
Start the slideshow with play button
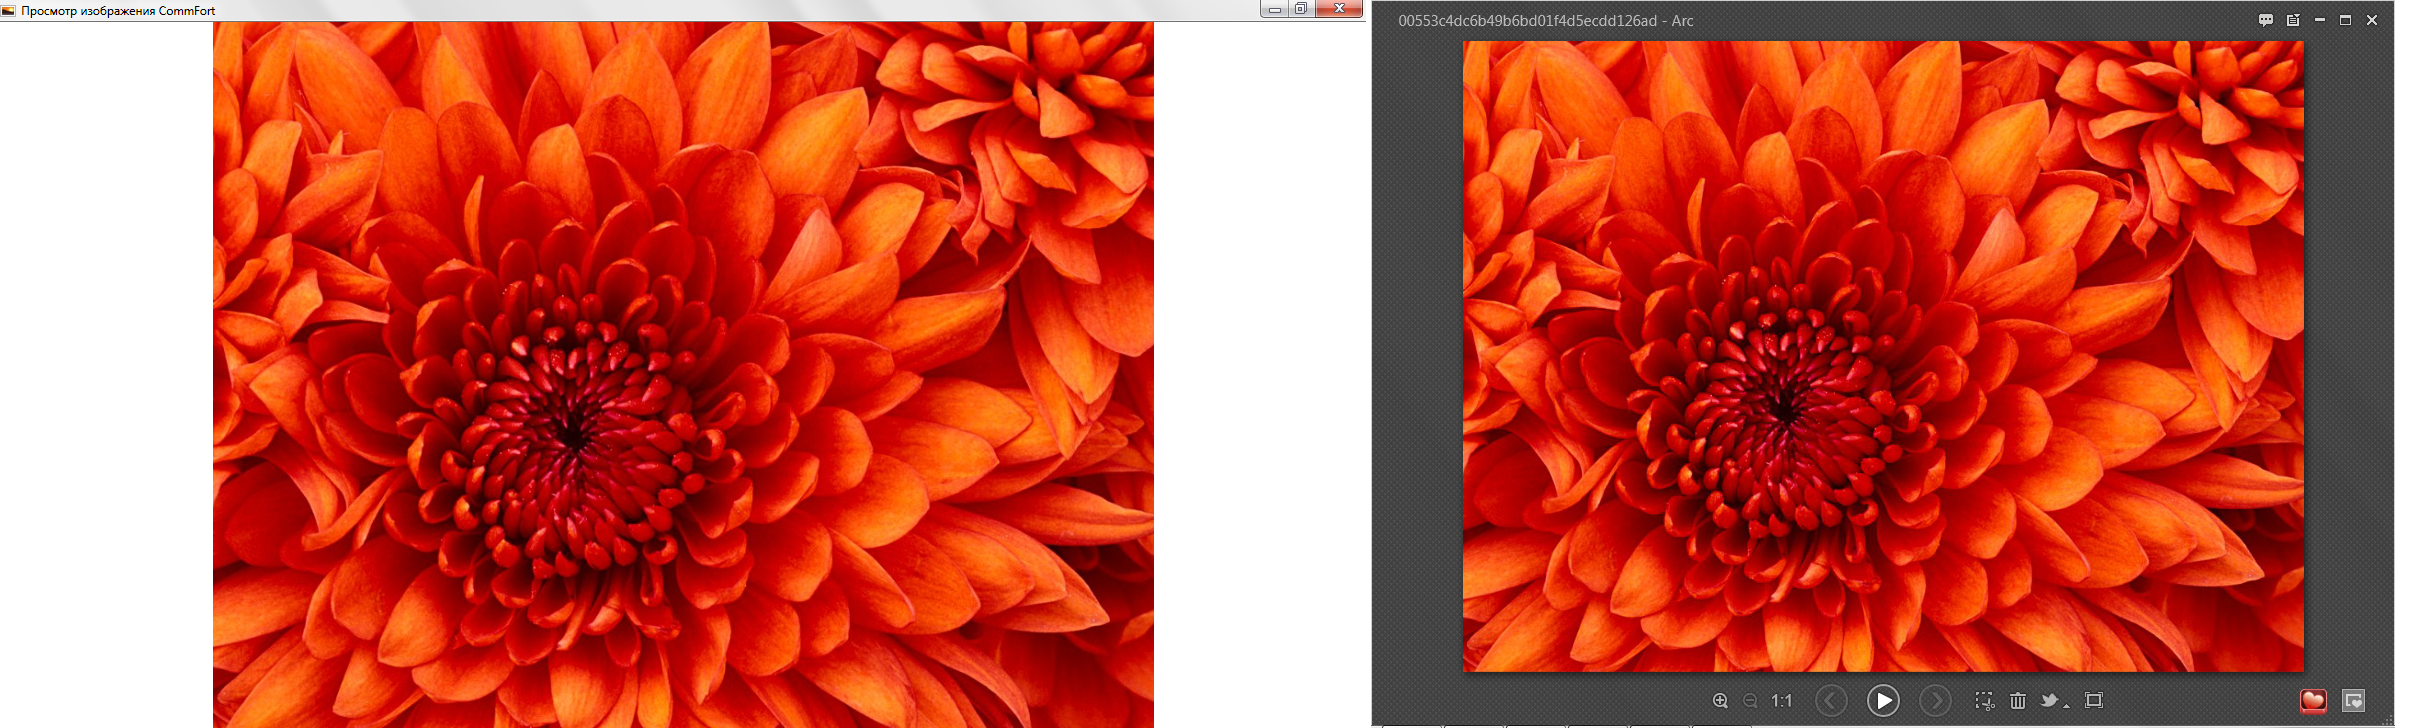click(1883, 701)
